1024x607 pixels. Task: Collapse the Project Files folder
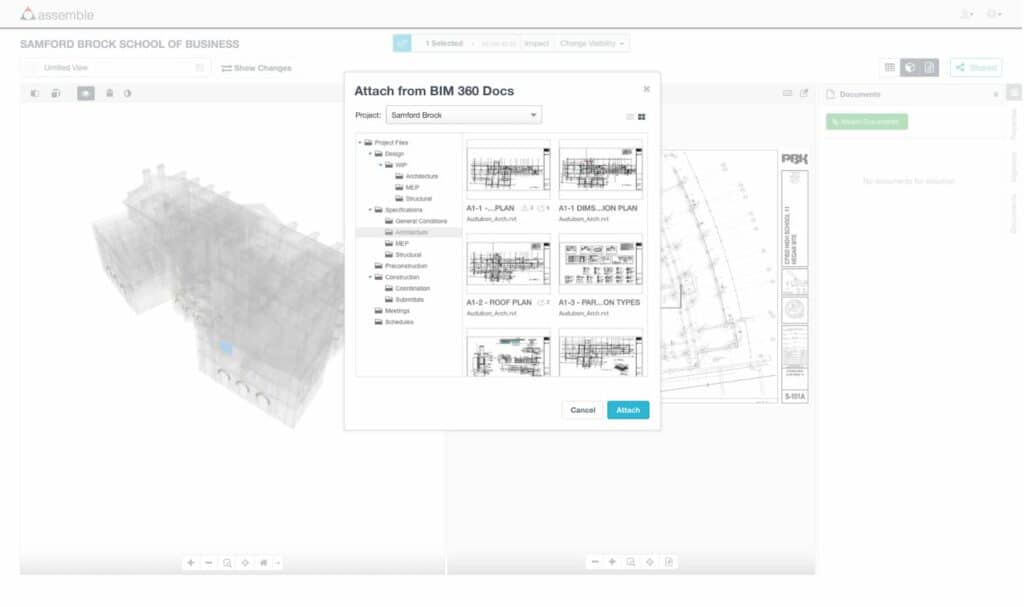[360, 142]
